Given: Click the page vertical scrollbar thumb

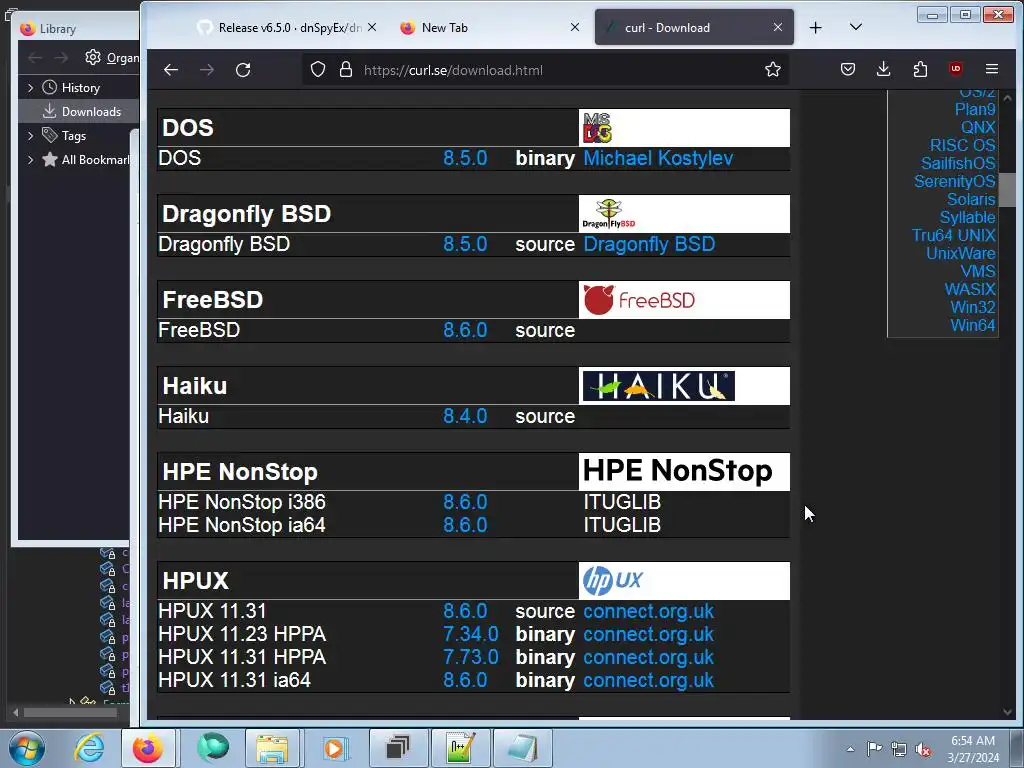Looking at the screenshot, I should (x=1008, y=190).
